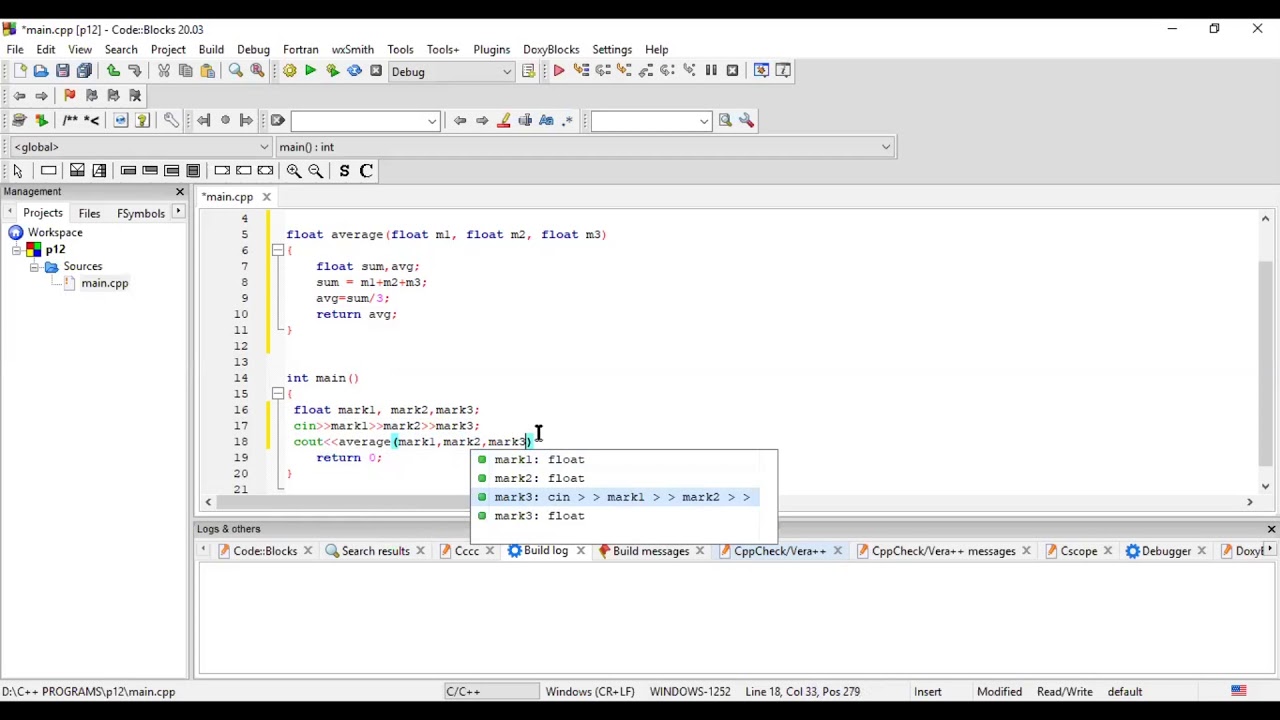The width and height of the screenshot is (1280, 720).
Task: Paste from clipboard icon
Action: point(208,71)
